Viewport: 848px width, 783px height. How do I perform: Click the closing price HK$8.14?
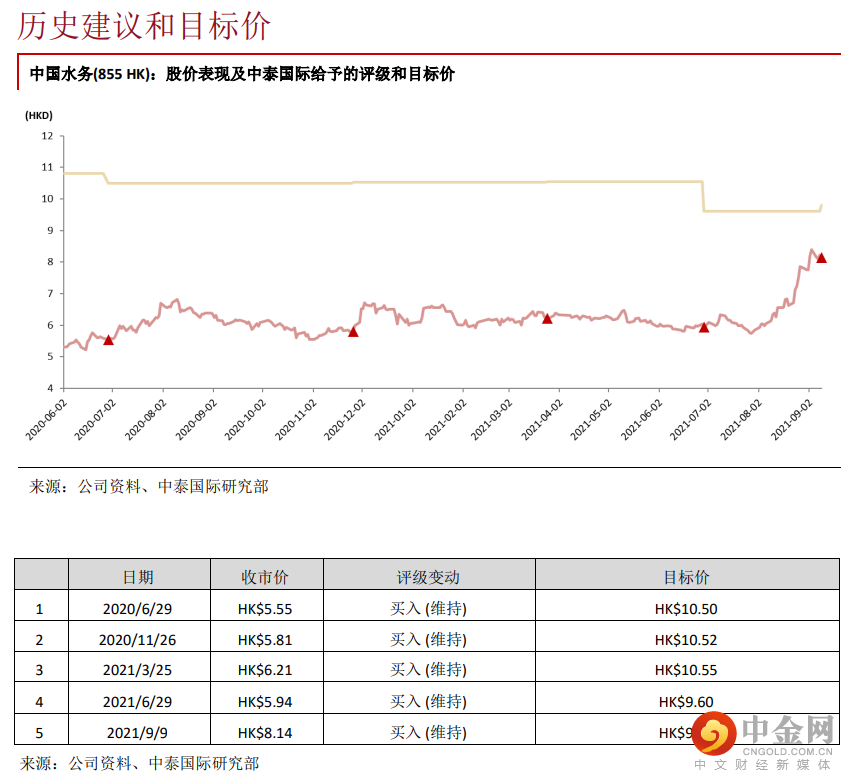(265, 733)
